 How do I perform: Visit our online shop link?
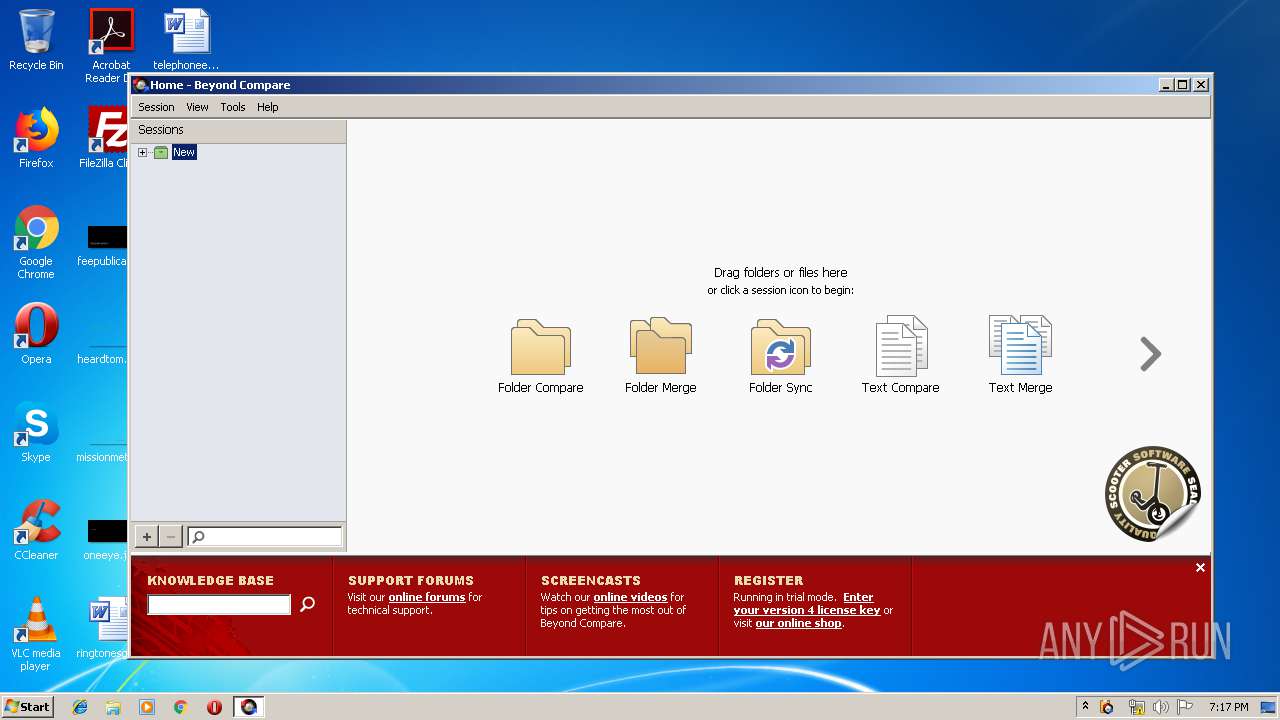pos(798,623)
